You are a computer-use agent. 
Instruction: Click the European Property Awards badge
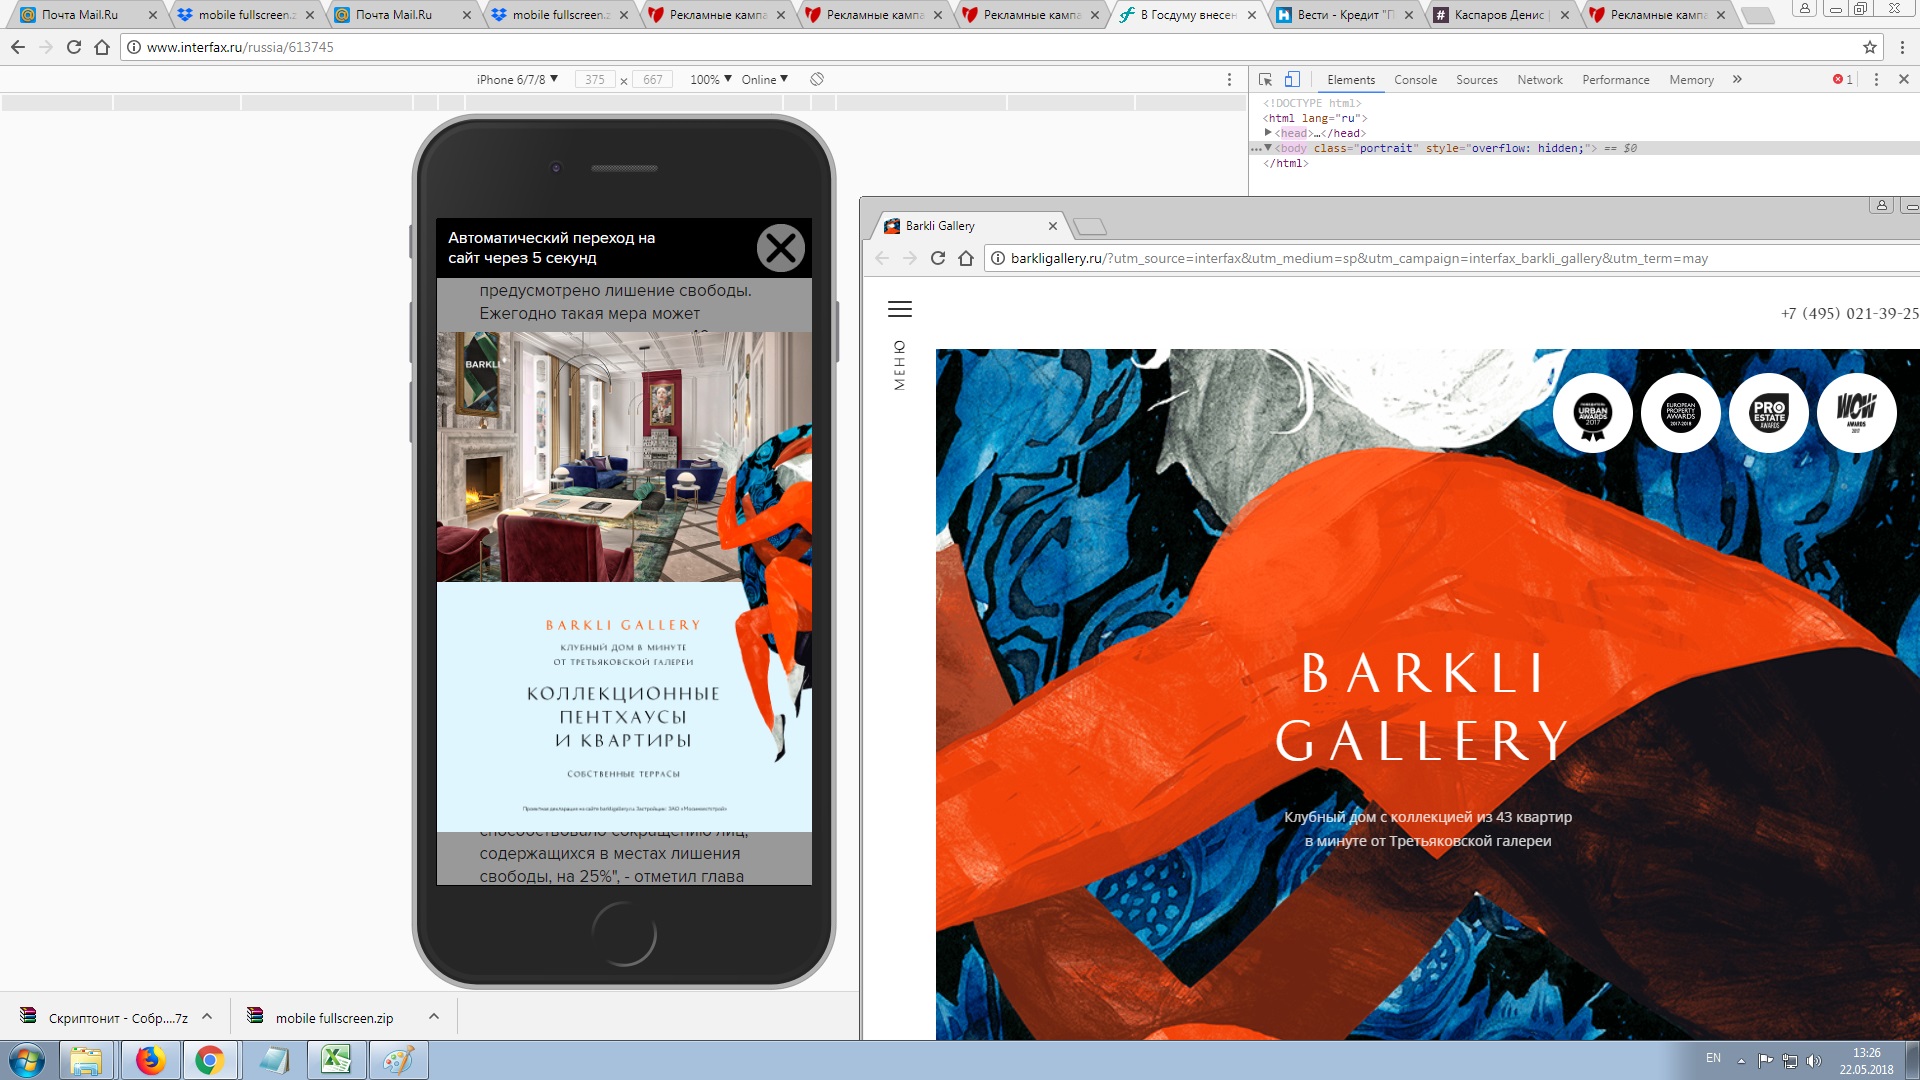(x=1681, y=413)
